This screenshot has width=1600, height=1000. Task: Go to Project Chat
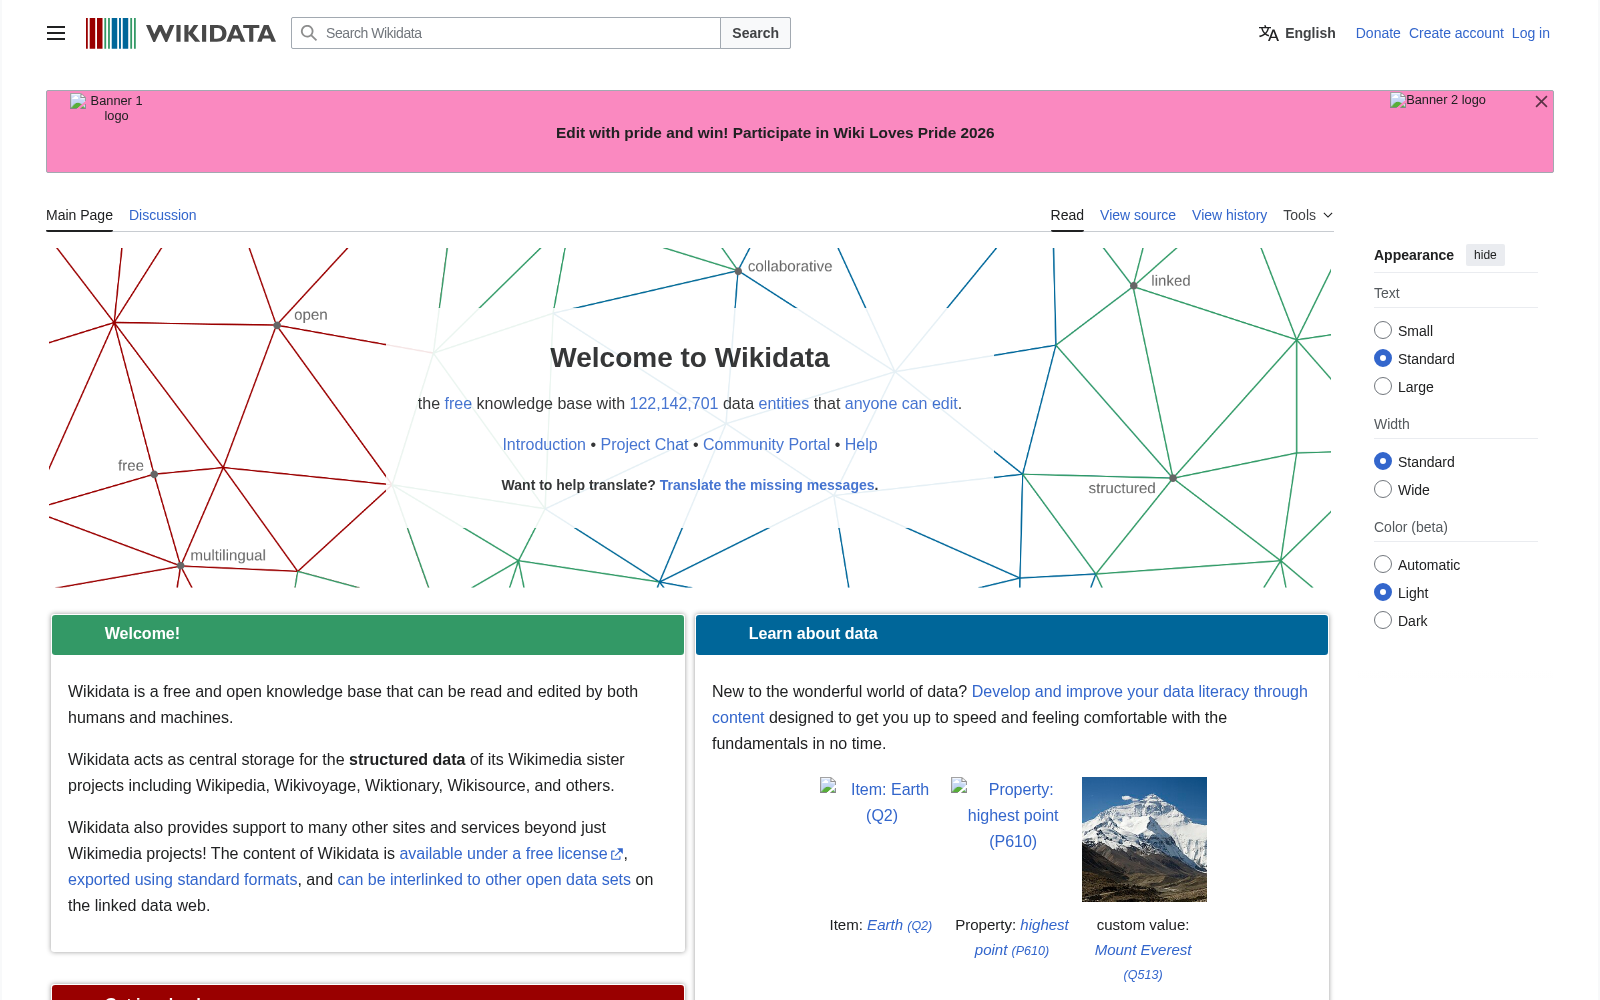(644, 444)
